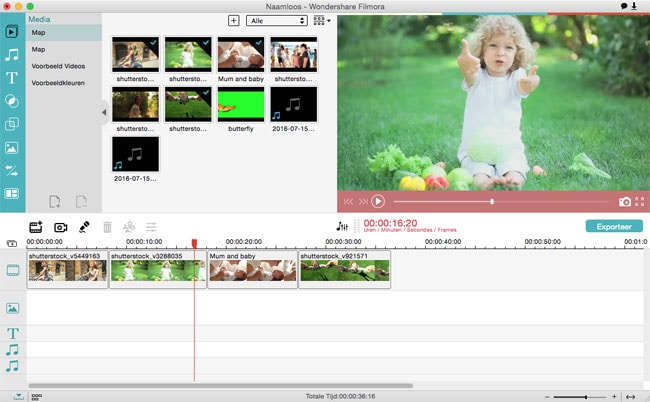Viewport: 650px width, 402px height.
Task: Click ruler mark 00:00:30:00
Action: (x=343, y=242)
